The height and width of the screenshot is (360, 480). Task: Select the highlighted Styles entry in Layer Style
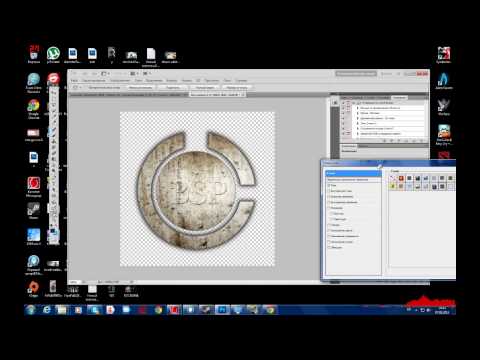click(353, 174)
